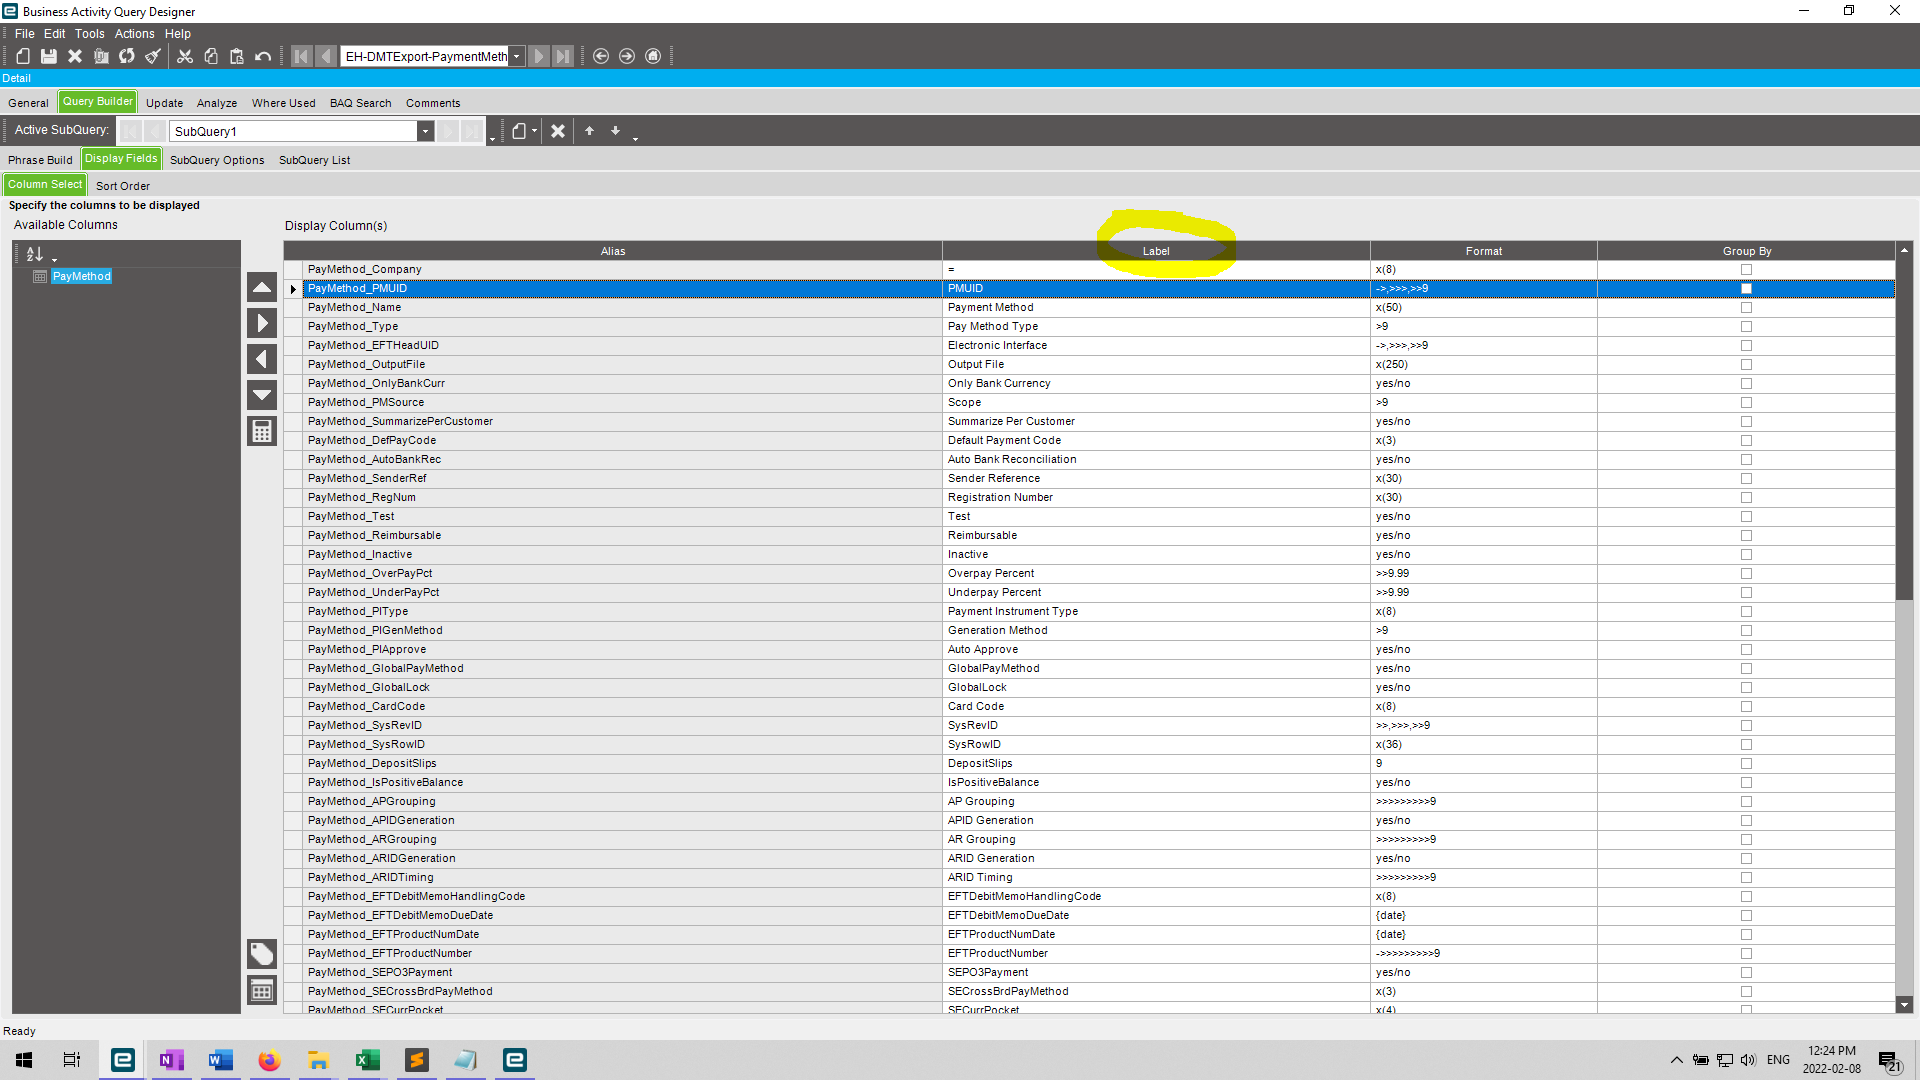Open OneNote from the Windows taskbar
This screenshot has width=1920, height=1080.
pyautogui.click(x=171, y=1060)
